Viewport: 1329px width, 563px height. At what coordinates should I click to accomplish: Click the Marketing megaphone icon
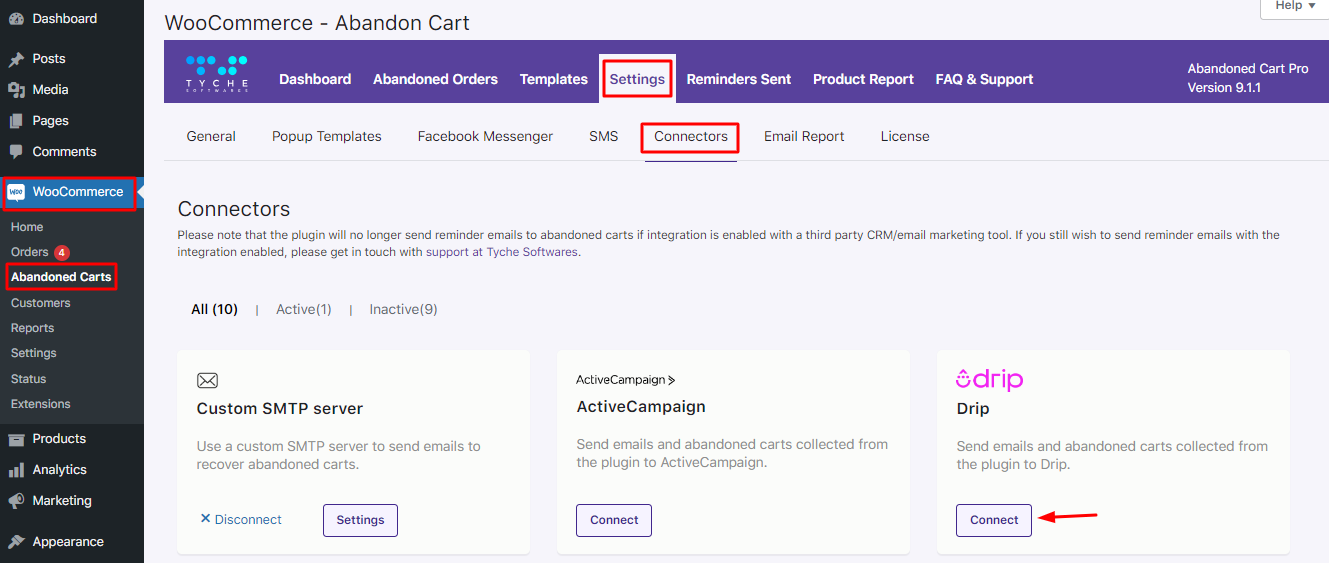(16, 501)
